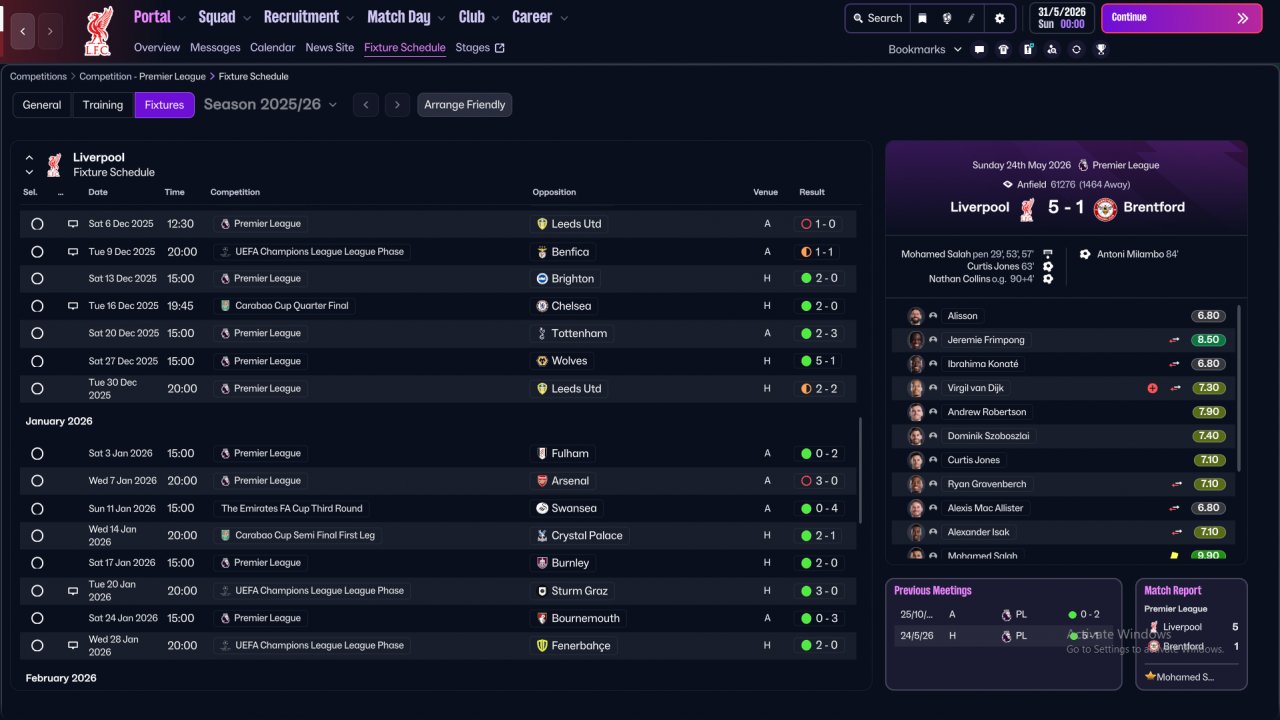The image size is (1280, 720).
Task: Click the TV icon on the Benfica fixture row
Action: [73, 252]
